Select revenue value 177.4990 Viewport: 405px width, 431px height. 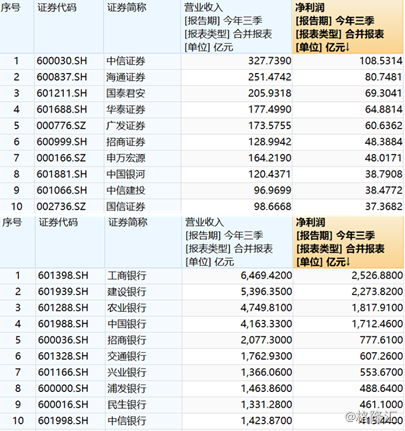pyautogui.click(x=270, y=110)
